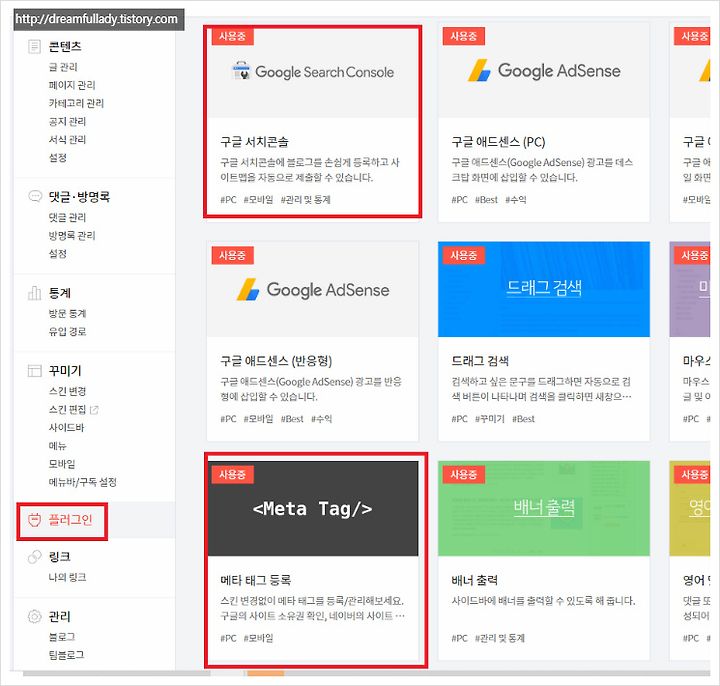Click the Google Search Console logo icon
720x686 pixels.
pyautogui.click(x=241, y=71)
